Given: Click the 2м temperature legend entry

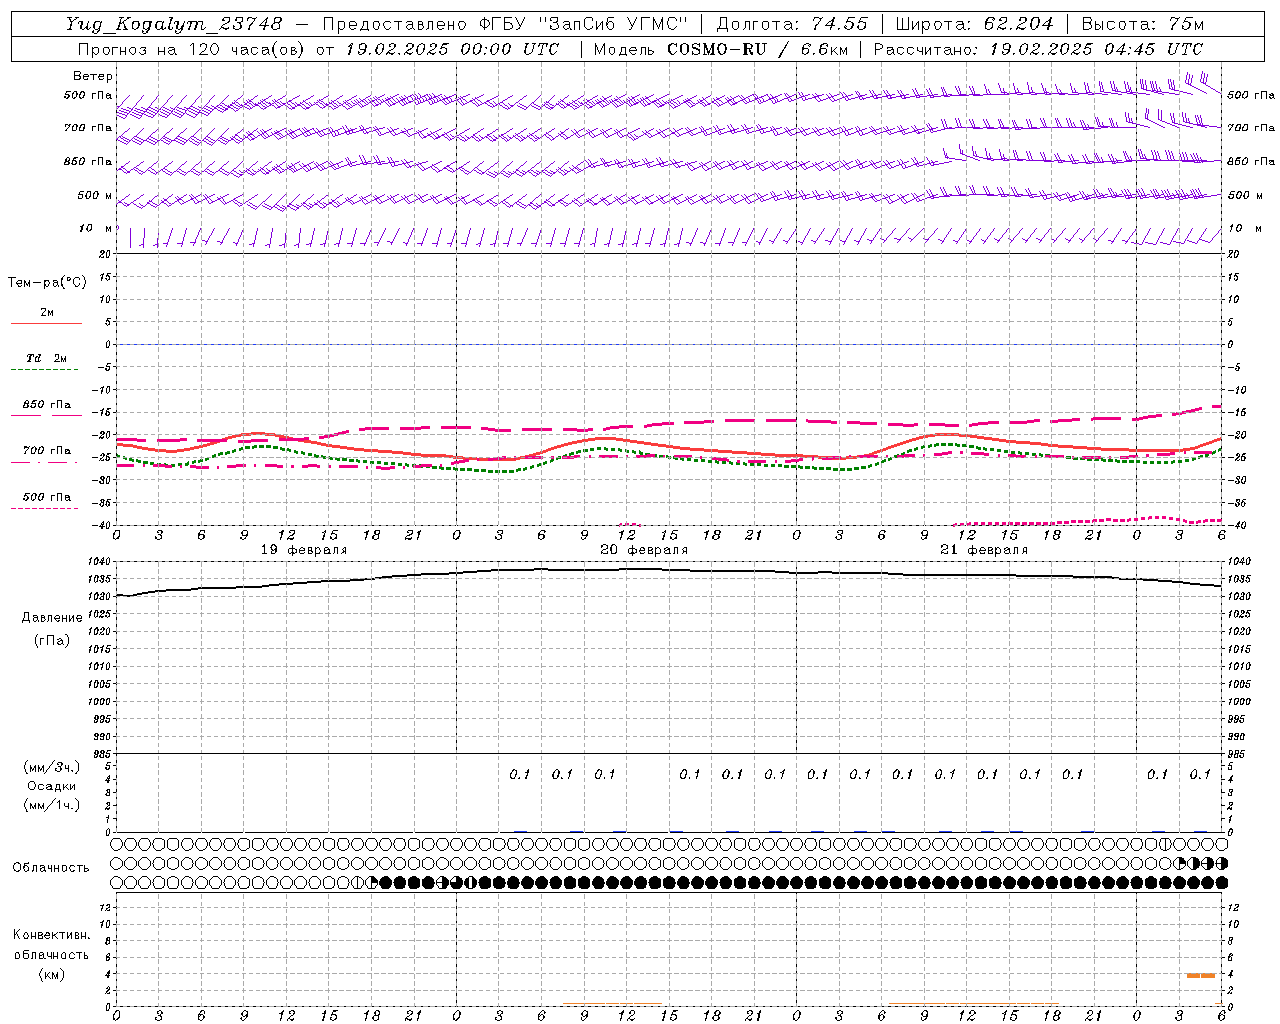Looking at the screenshot, I should point(46,314).
